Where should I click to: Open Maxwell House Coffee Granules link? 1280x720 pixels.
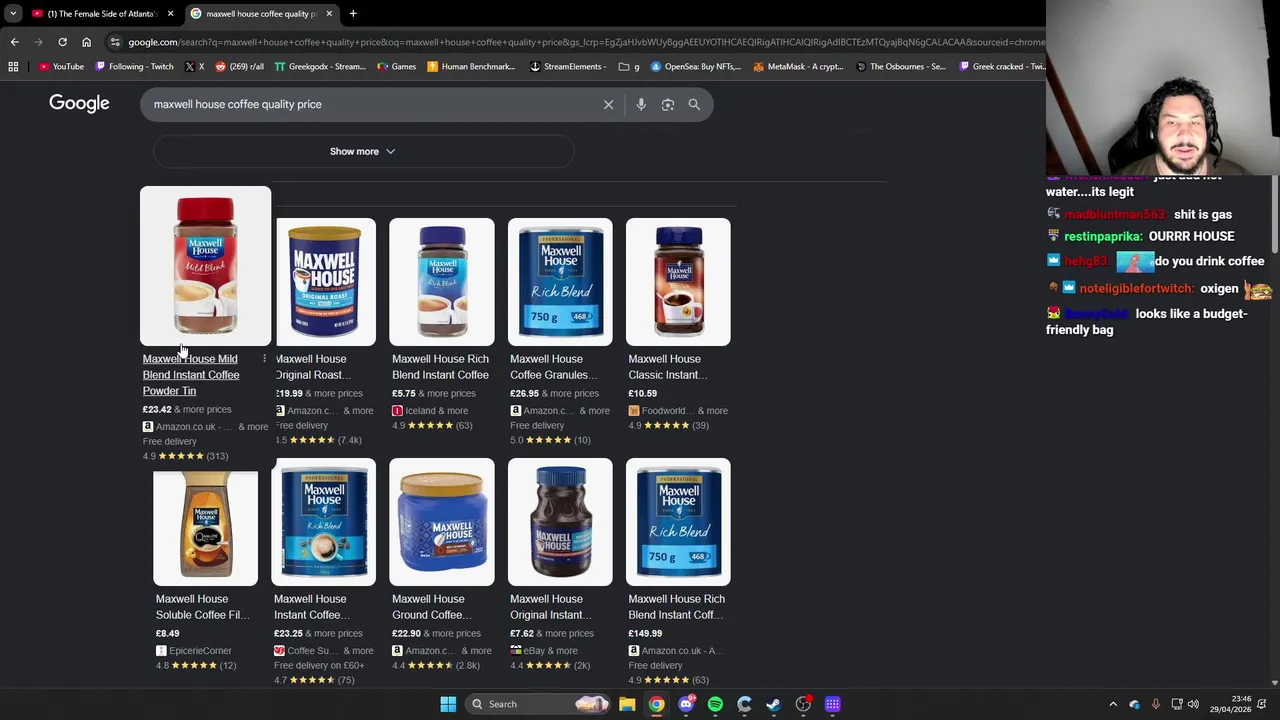coord(553,367)
